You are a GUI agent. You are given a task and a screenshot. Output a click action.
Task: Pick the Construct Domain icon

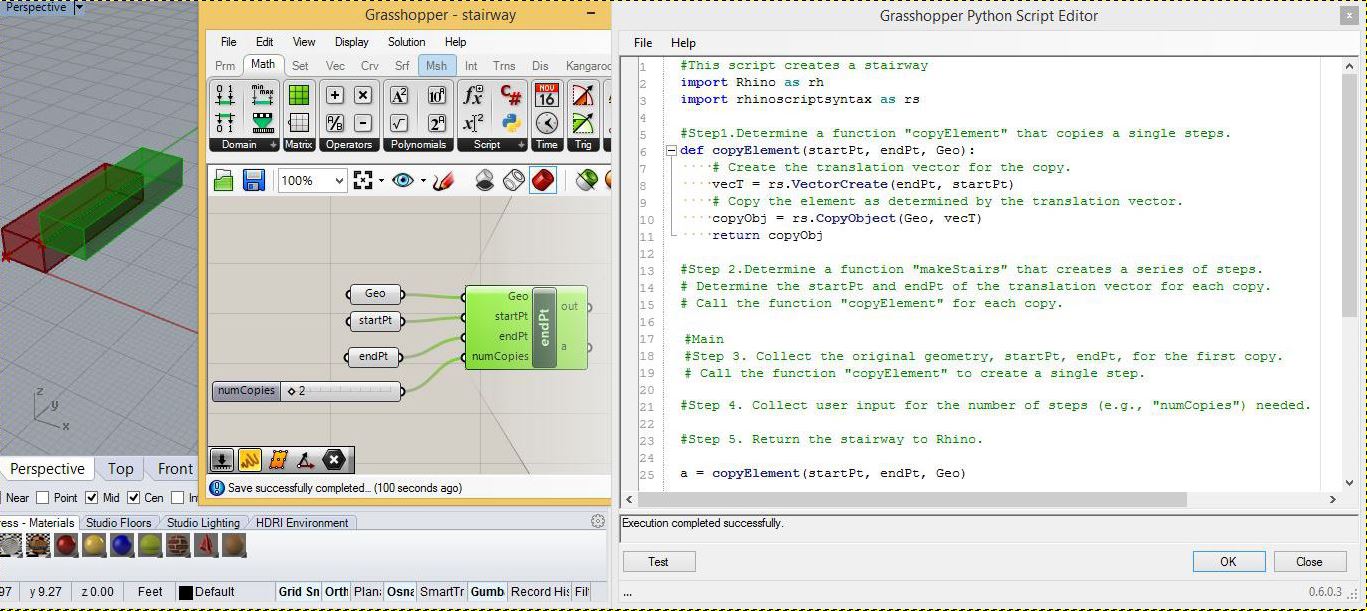[225, 96]
